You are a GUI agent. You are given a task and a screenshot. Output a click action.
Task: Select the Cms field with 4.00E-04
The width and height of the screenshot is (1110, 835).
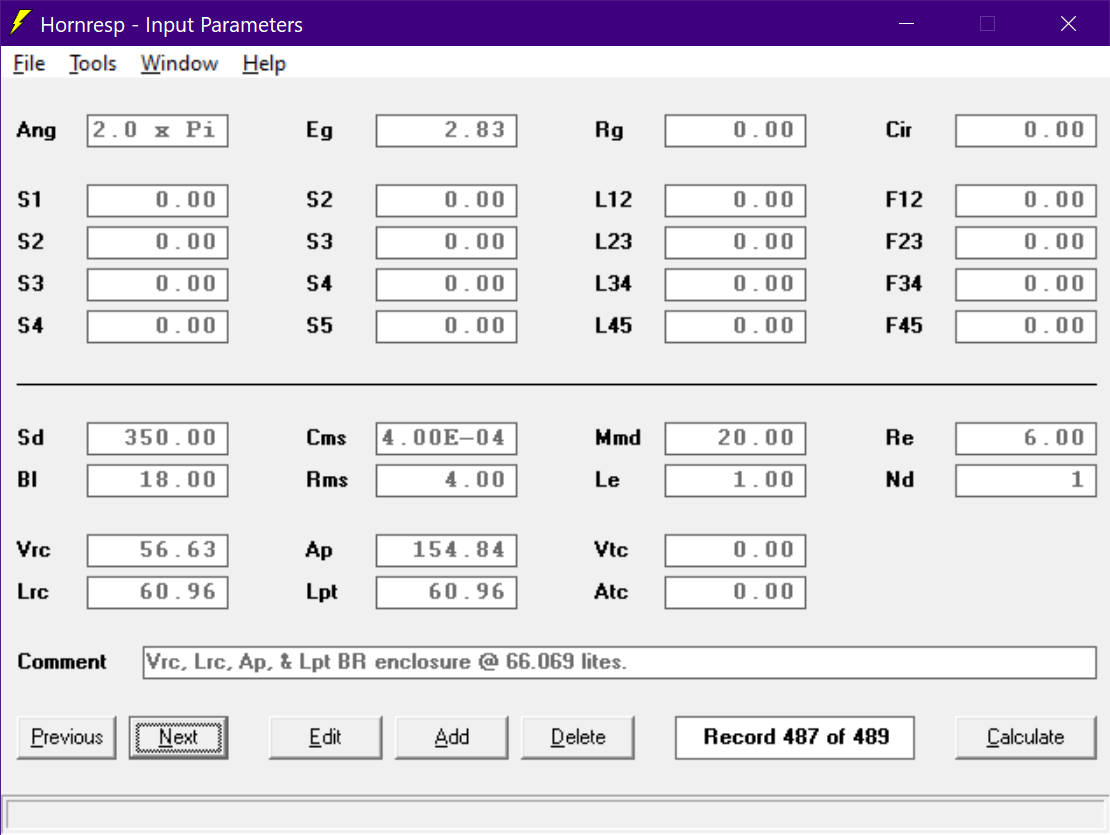point(446,438)
